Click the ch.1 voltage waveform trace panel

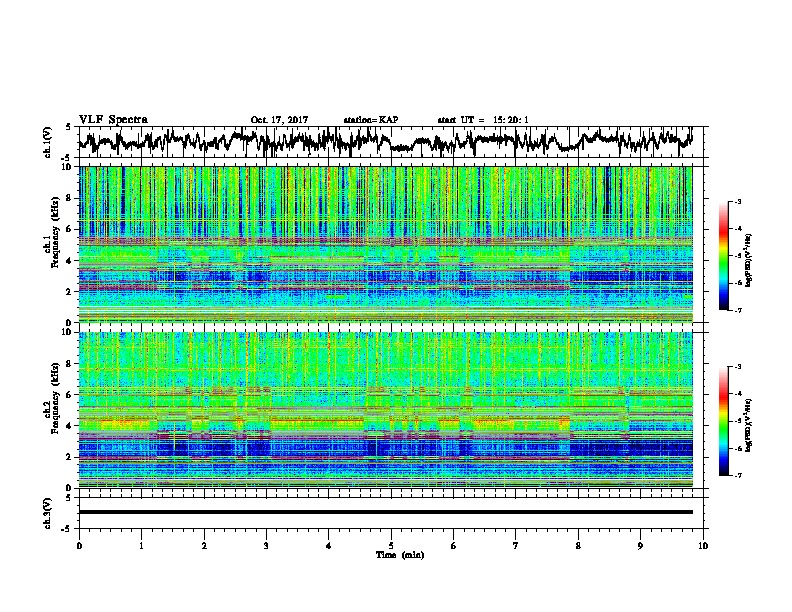pos(391,142)
